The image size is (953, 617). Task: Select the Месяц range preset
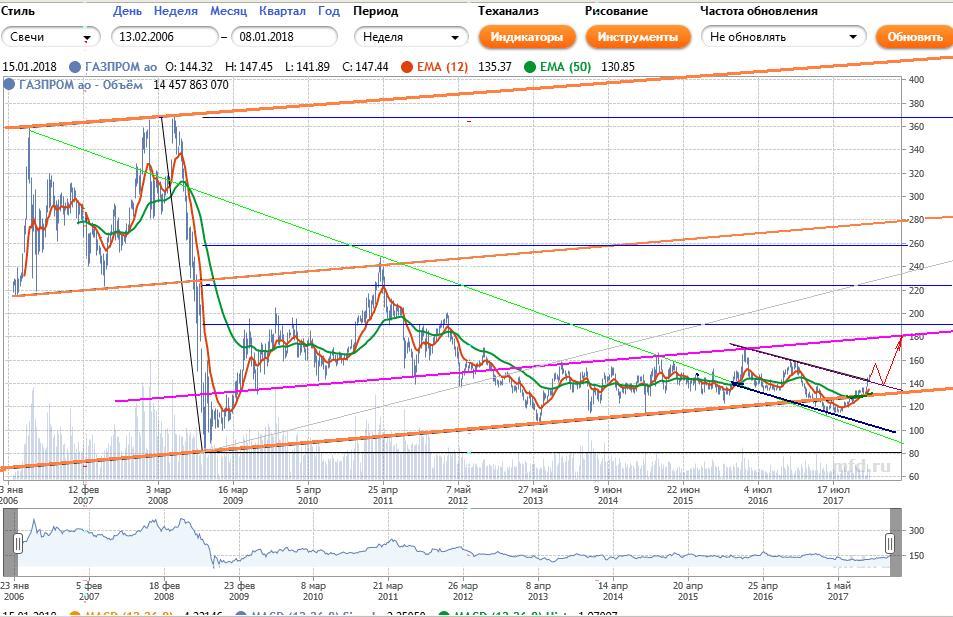click(x=228, y=11)
